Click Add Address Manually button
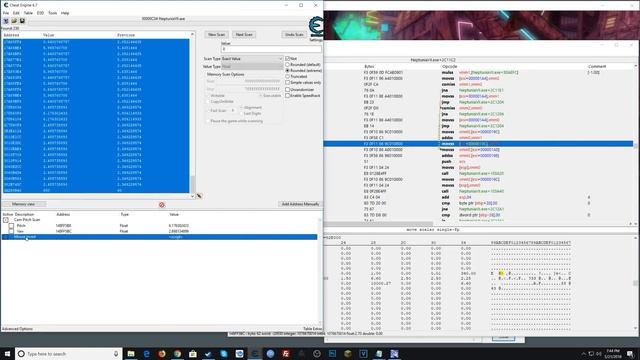This screenshot has width=640, height=360. pos(300,204)
